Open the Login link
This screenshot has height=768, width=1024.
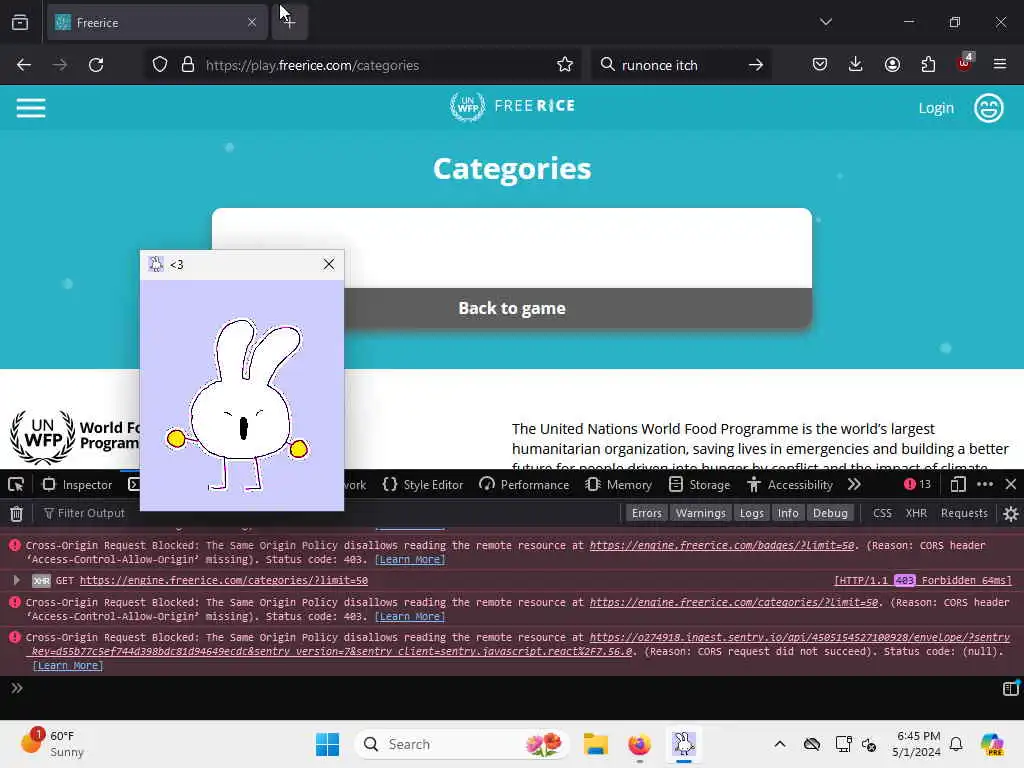[936, 108]
